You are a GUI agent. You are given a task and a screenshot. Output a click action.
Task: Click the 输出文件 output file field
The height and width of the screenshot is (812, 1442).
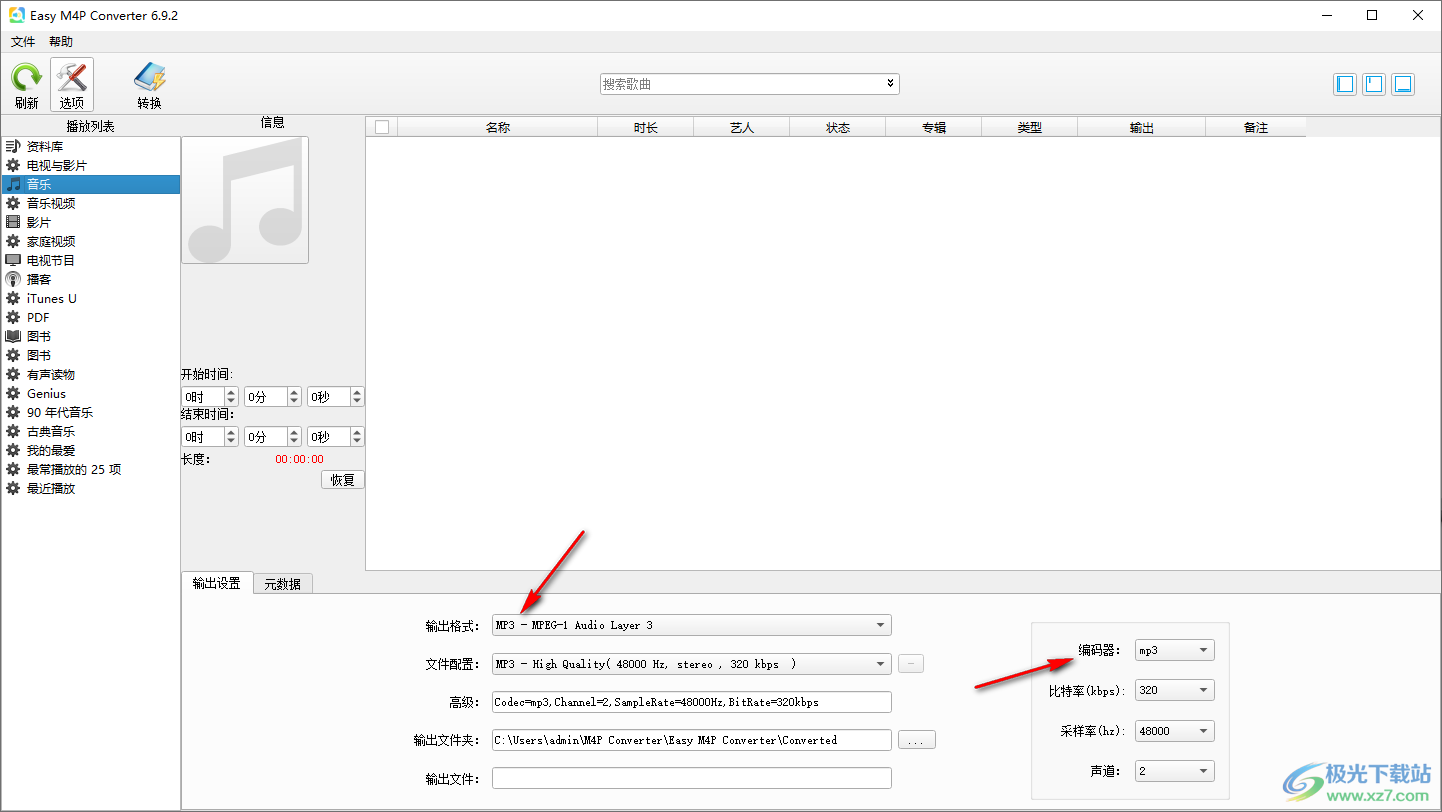pyautogui.click(x=691, y=778)
